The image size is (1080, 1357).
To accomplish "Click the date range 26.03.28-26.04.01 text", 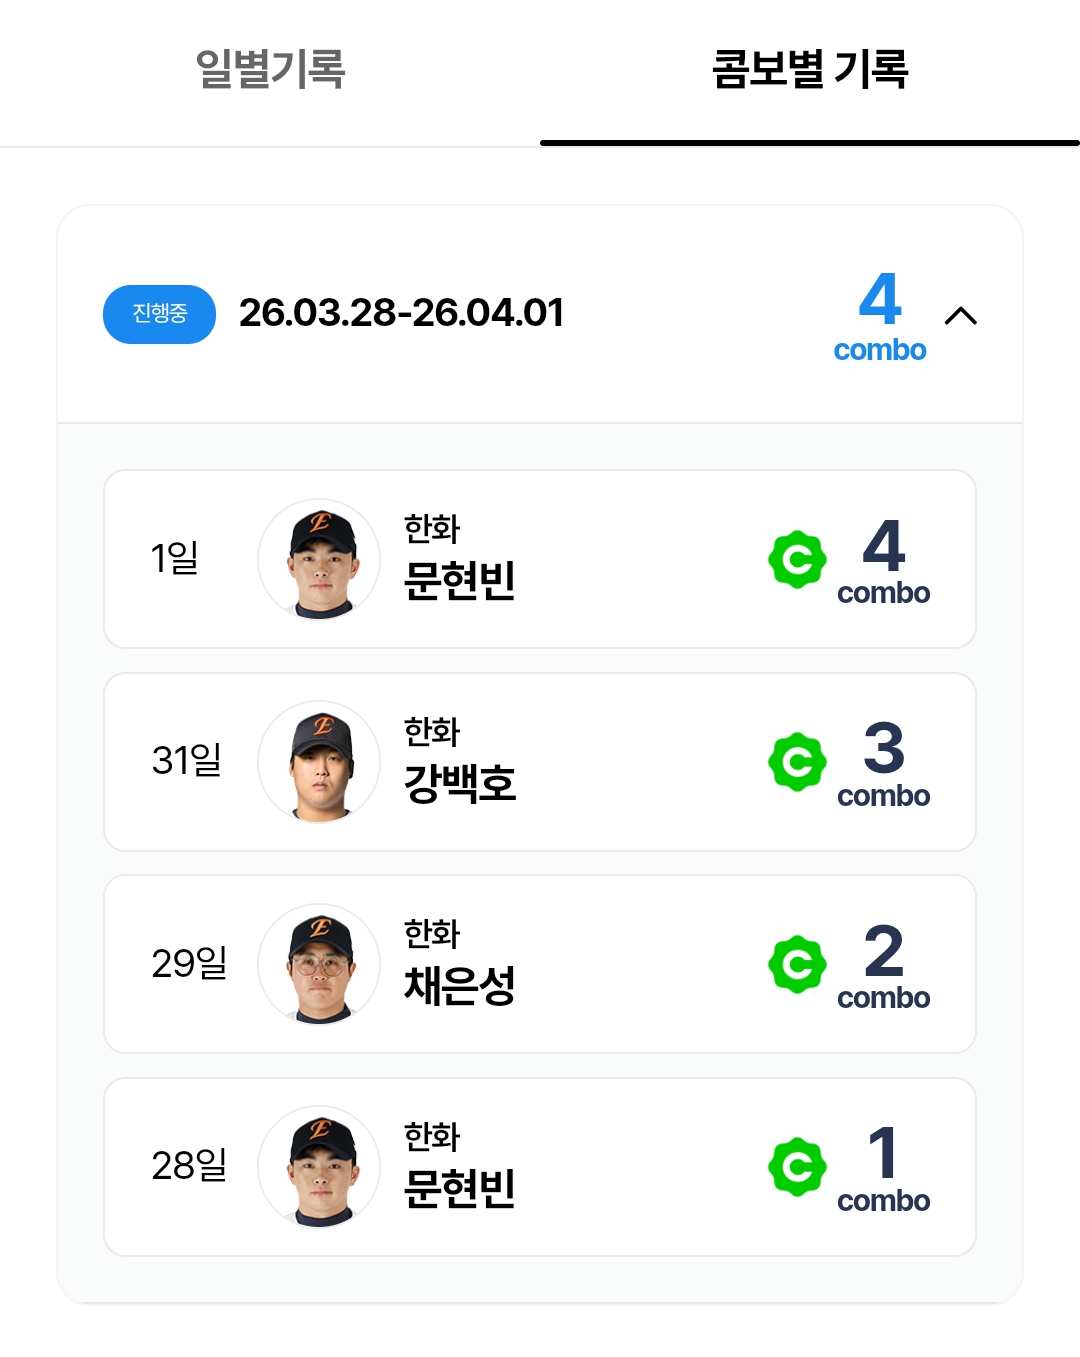I will coord(401,313).
